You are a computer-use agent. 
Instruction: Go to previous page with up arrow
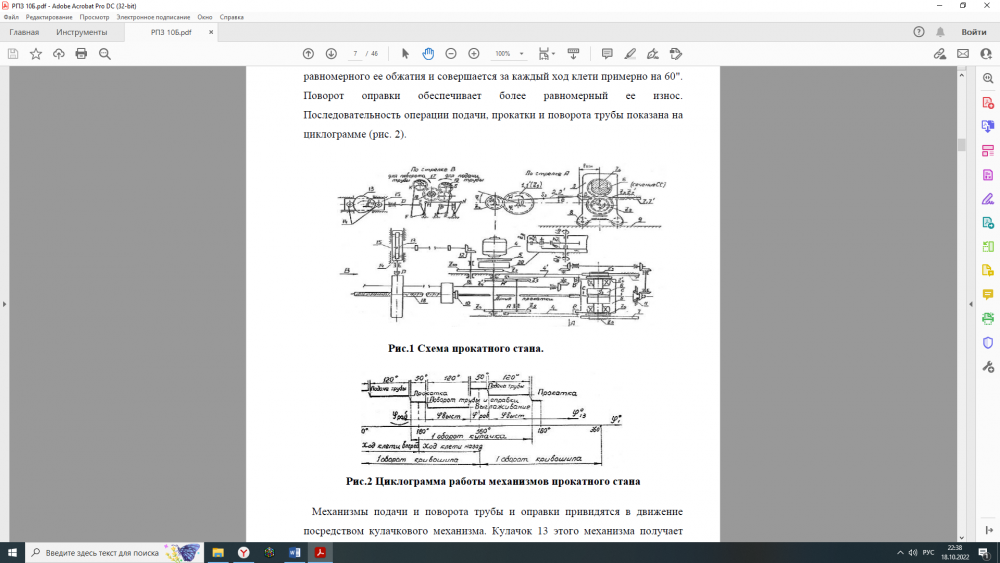[308, 53]
